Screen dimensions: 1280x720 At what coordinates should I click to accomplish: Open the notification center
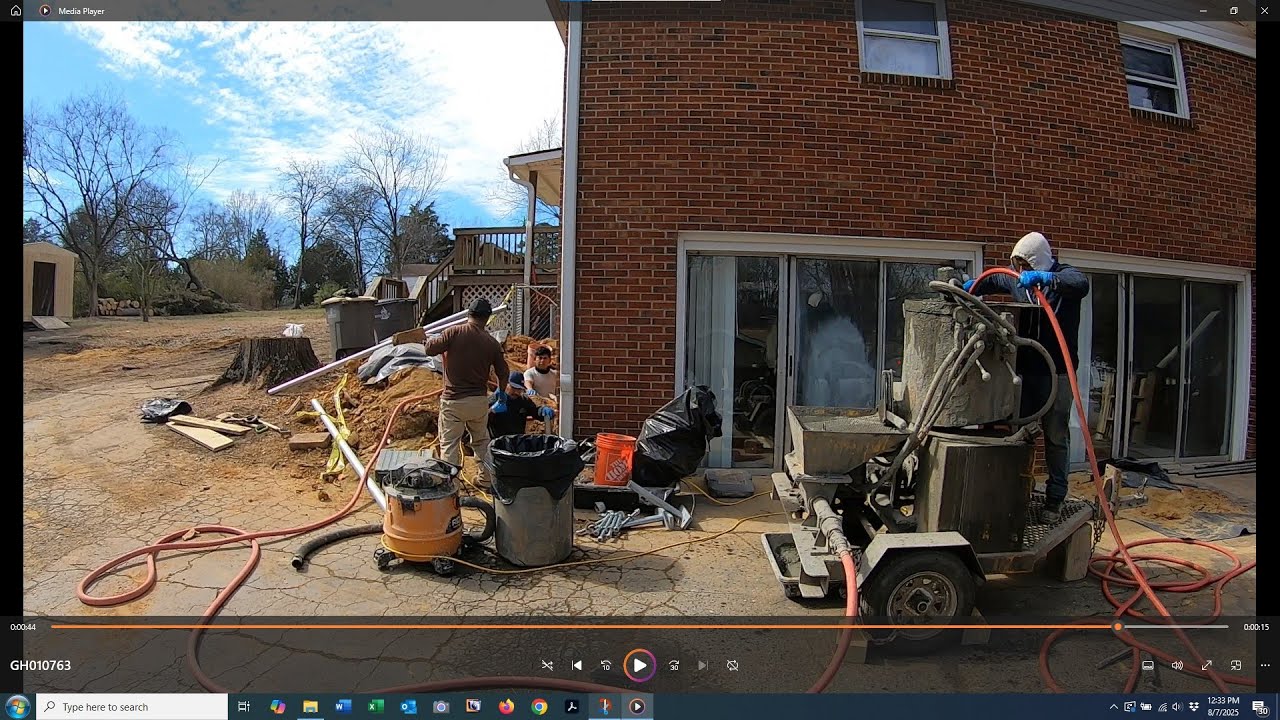[x=1260, y=707]
